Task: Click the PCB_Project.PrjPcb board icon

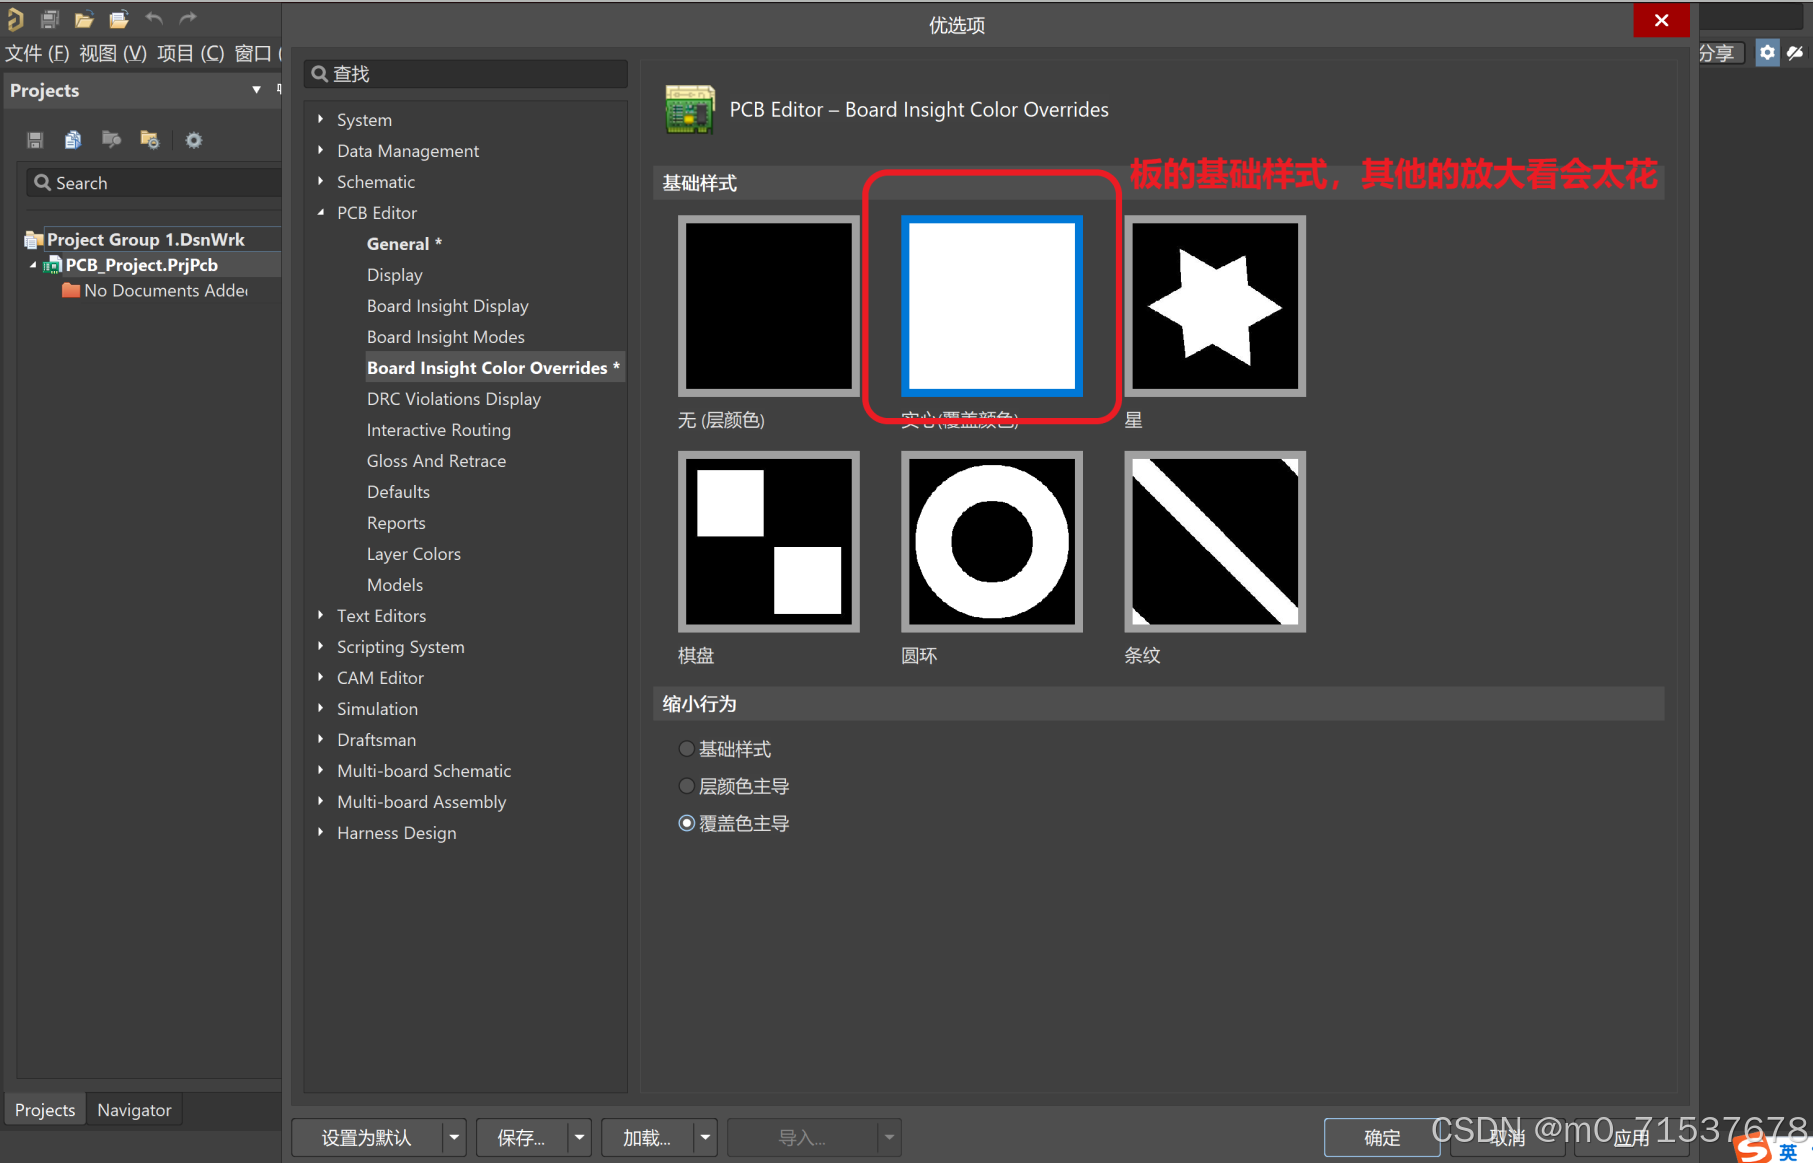Action: 52,265
